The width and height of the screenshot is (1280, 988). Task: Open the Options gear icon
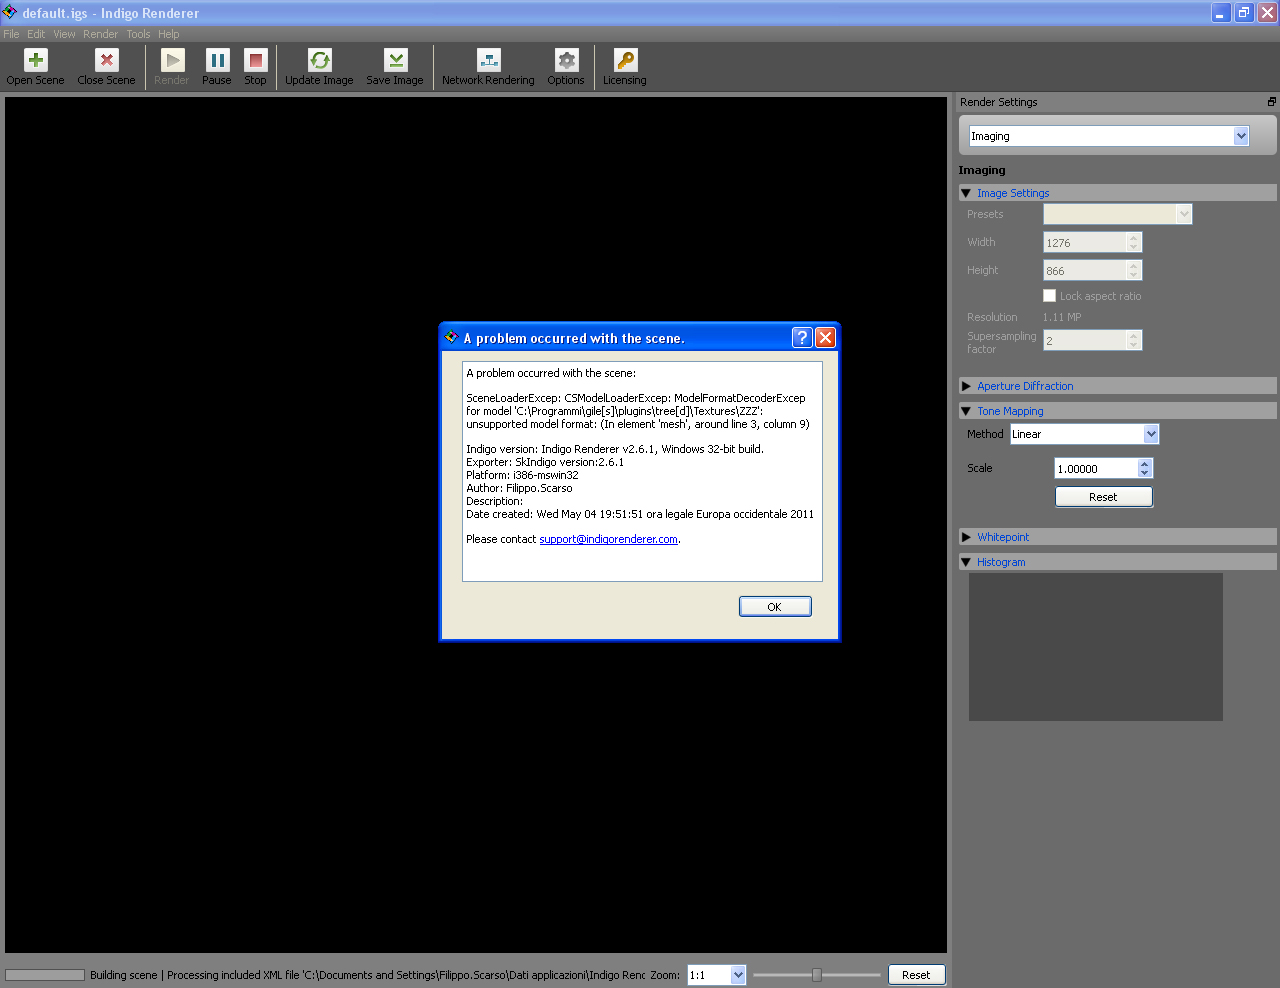[x=567, y=60]
